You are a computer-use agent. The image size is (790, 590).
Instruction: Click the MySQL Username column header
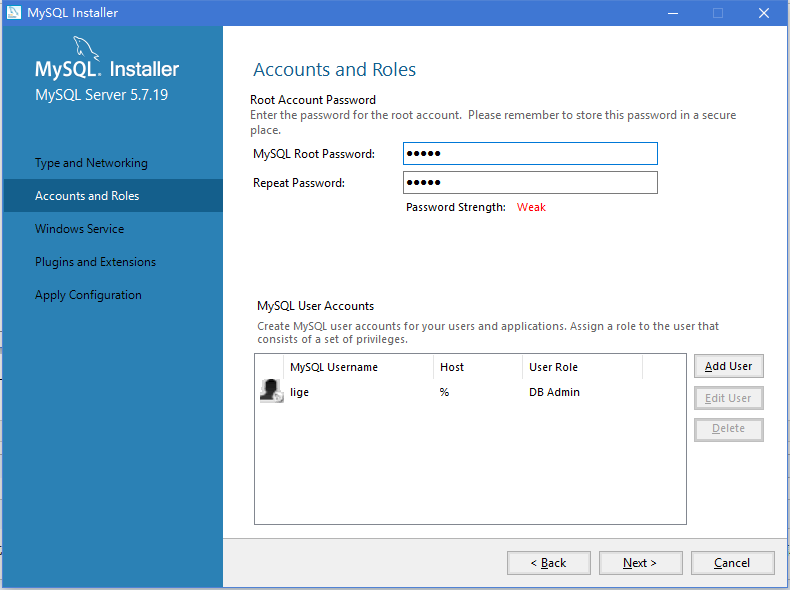pyautogui.click(x=358, y=367)
